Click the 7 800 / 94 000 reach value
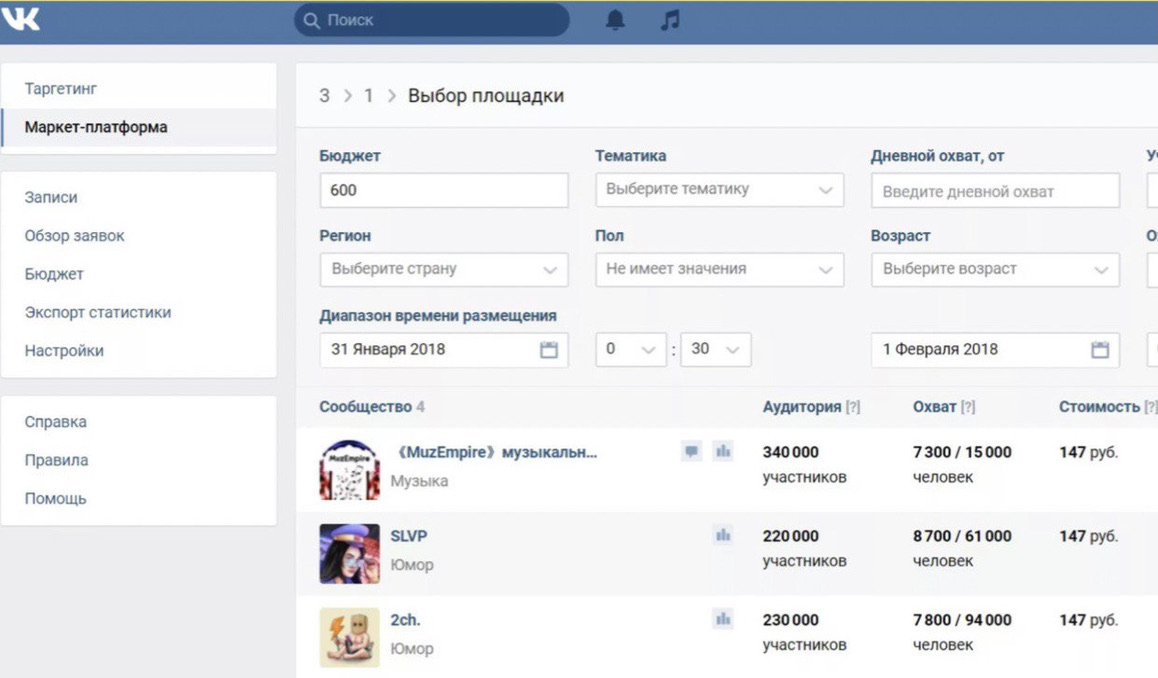 pyautogui.click(x=962, y=620)
